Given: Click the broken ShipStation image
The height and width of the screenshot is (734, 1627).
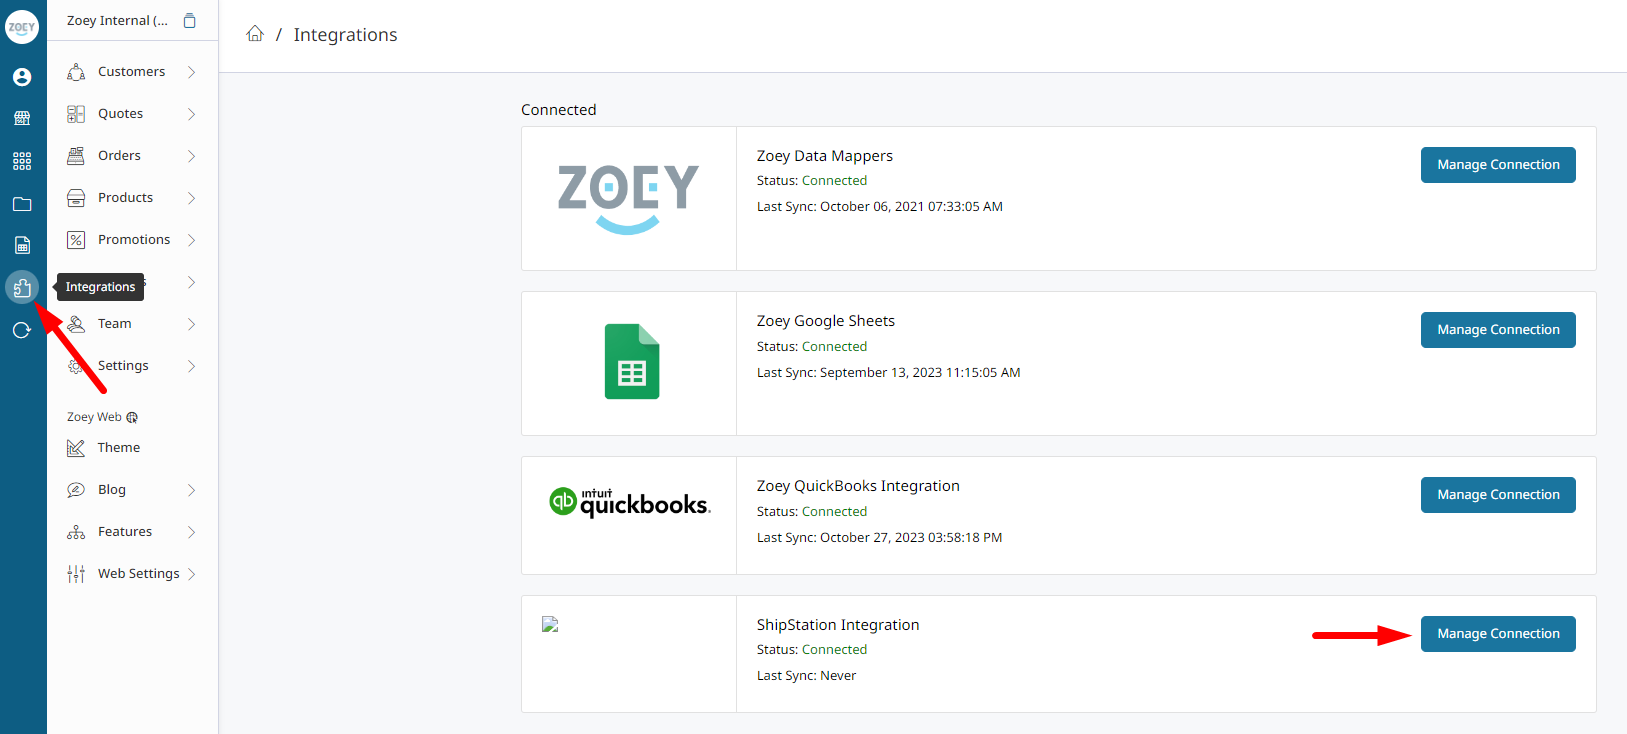Looking at the screenshot, I should (550, 624).
